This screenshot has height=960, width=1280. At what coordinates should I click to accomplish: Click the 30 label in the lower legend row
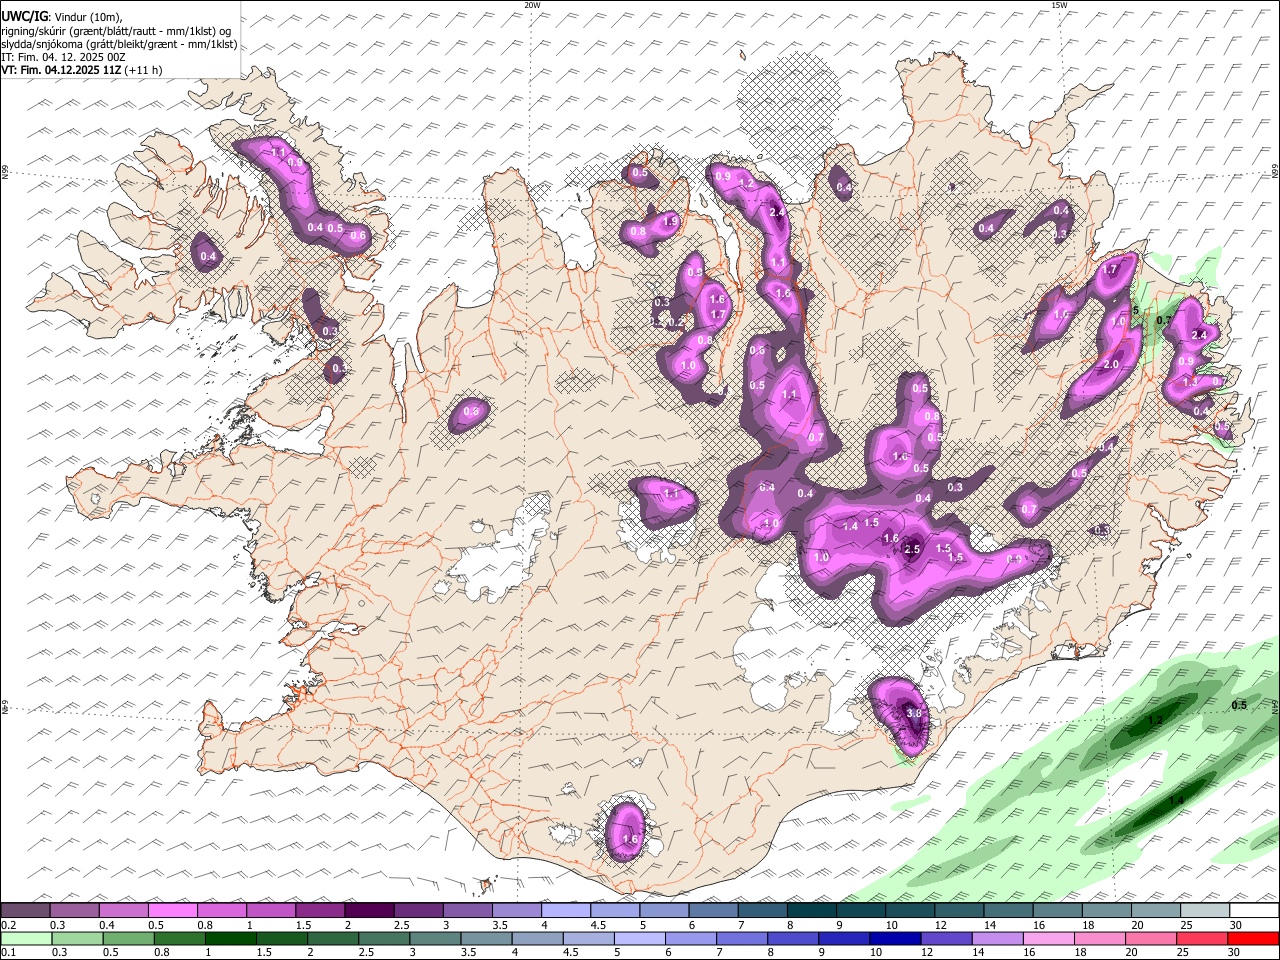1236,953
